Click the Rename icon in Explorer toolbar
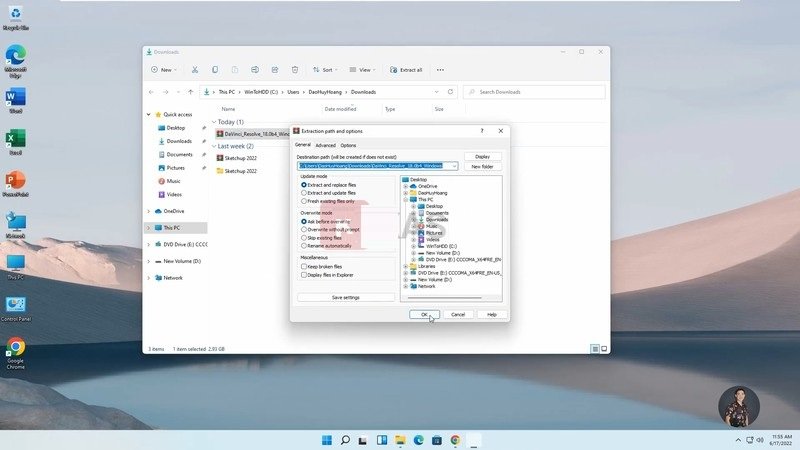The height and width of the screenshot is (450, 800). coord(255,70)
